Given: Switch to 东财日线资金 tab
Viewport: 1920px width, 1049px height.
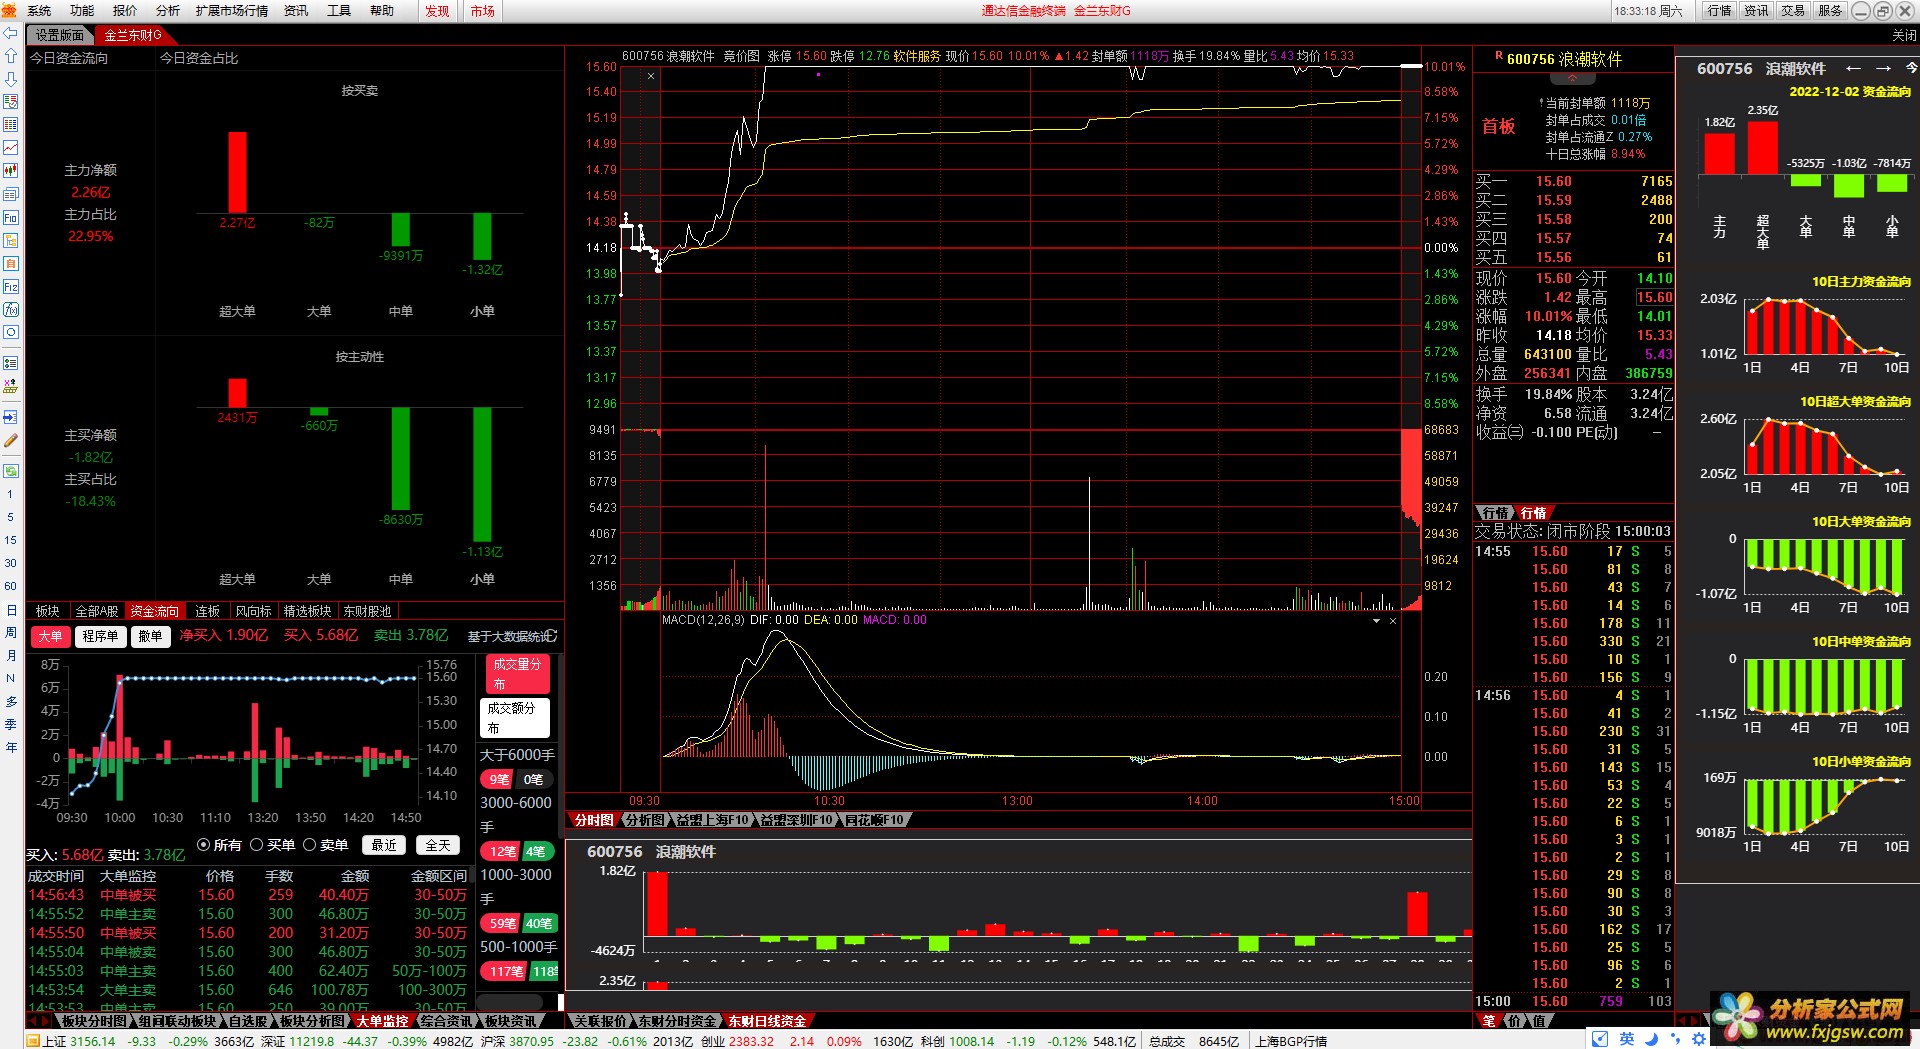Looking at the screenshot, I should click(766, 1021).
